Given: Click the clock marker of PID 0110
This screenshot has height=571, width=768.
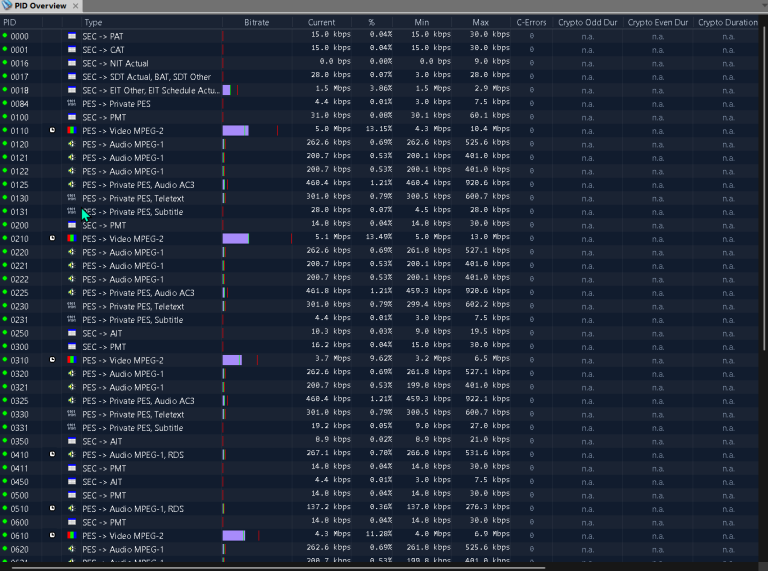Looking at the screenshot, I should pos(52,130).
